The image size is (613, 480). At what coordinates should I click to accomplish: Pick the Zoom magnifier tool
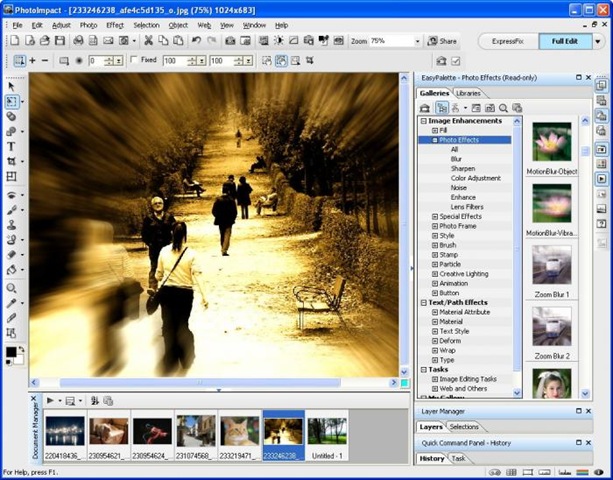(11, 288)
